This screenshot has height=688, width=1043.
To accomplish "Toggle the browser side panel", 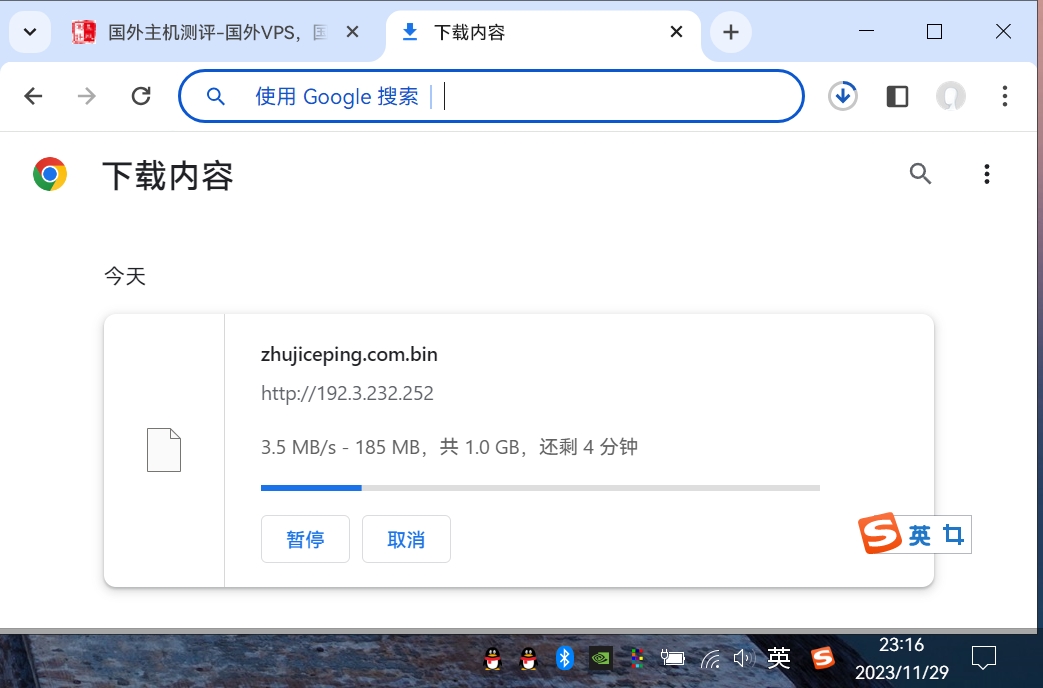I will pos(897,96).
